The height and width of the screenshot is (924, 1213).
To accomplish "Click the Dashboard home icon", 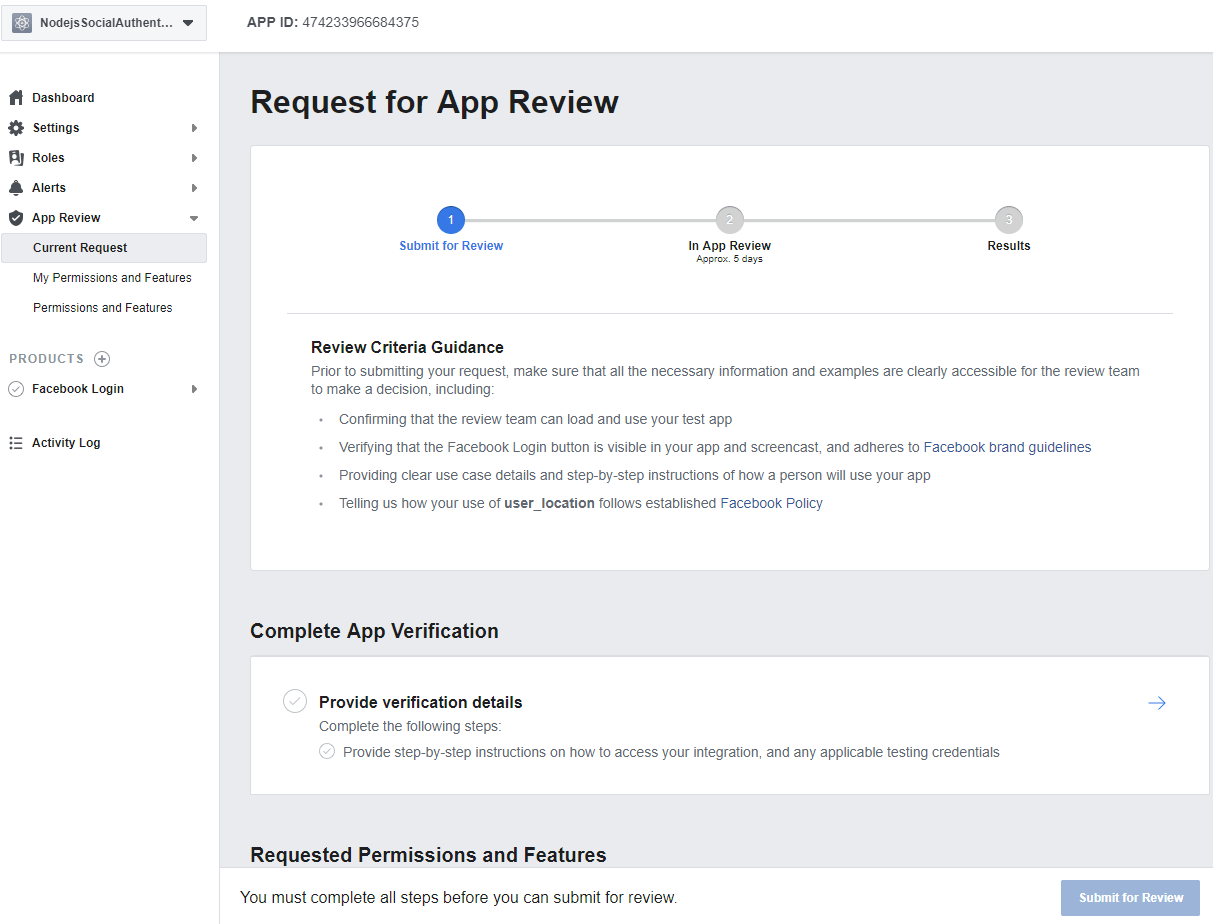I will [x=16, y=98].
